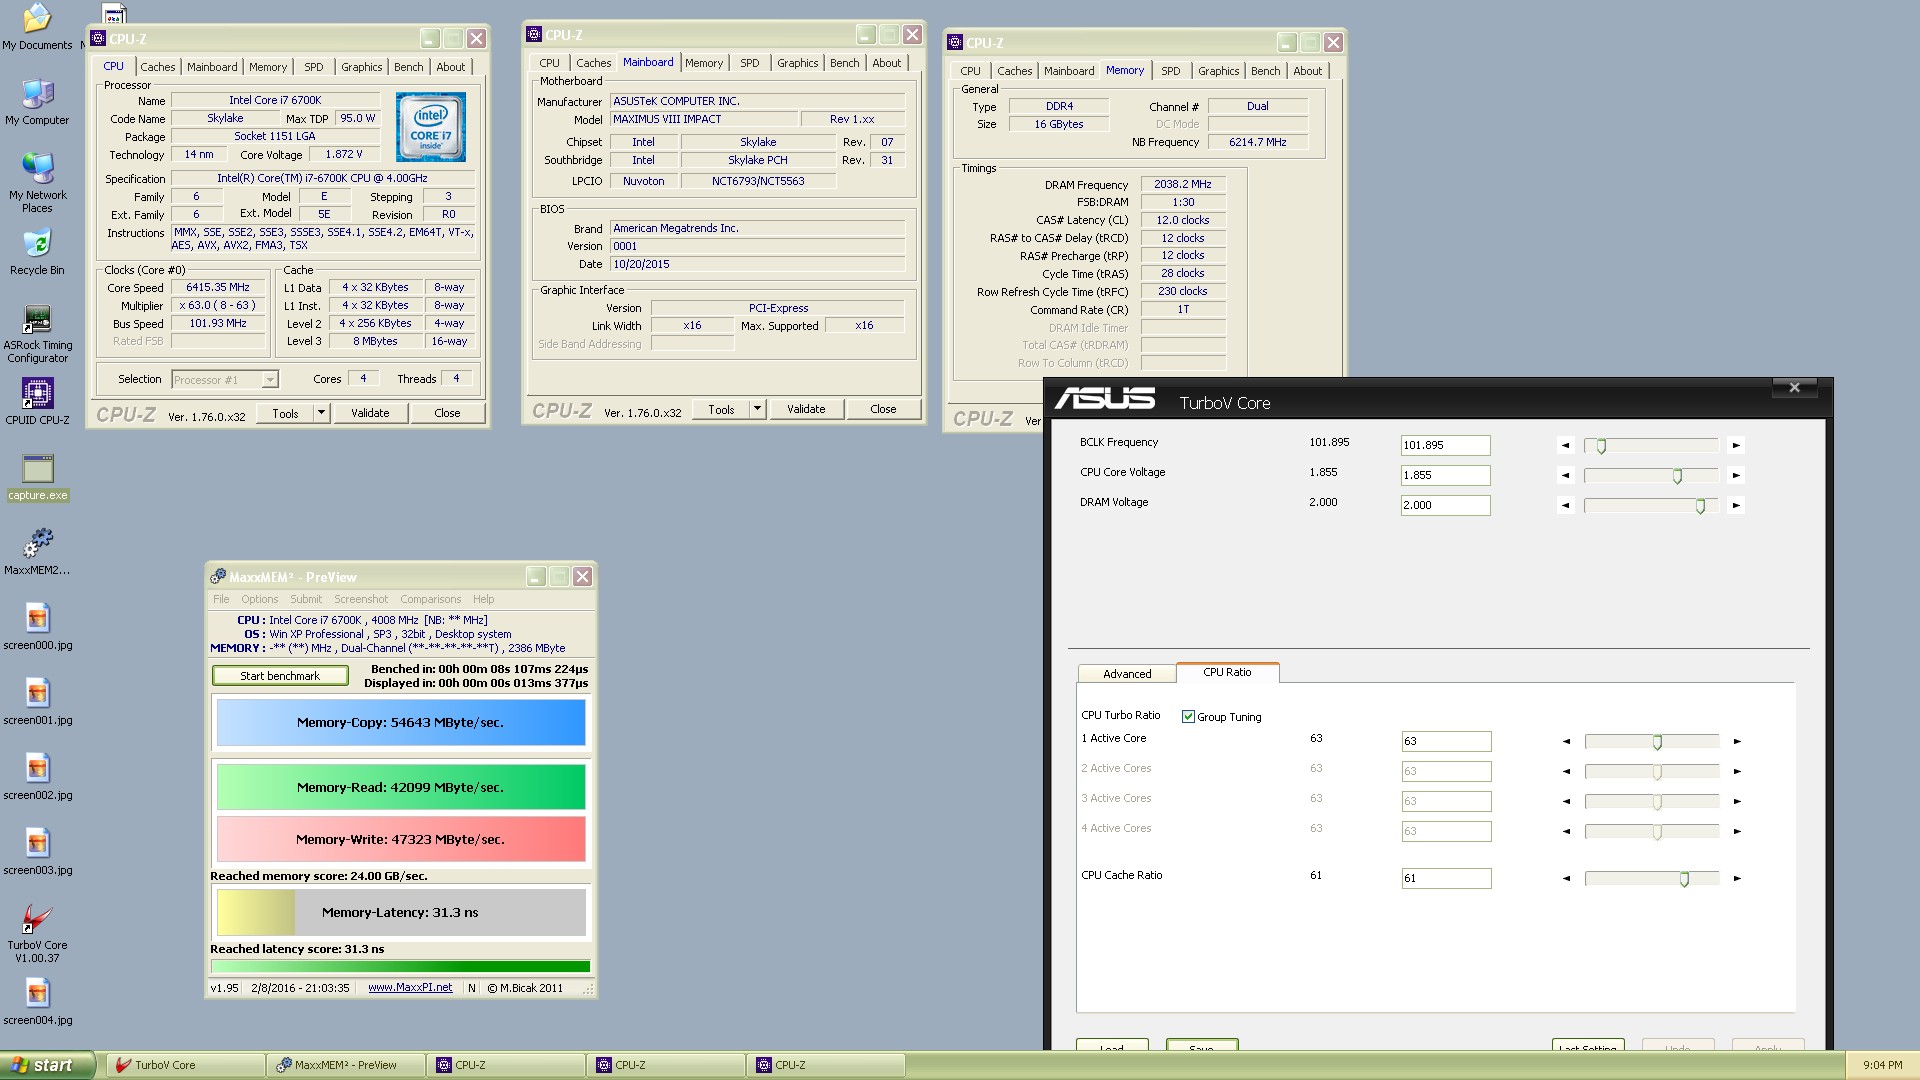Expand the Processor #1 selection dropdown
The width and height of the screenshot is (1920, 1080).
click(x=269, y=379)
